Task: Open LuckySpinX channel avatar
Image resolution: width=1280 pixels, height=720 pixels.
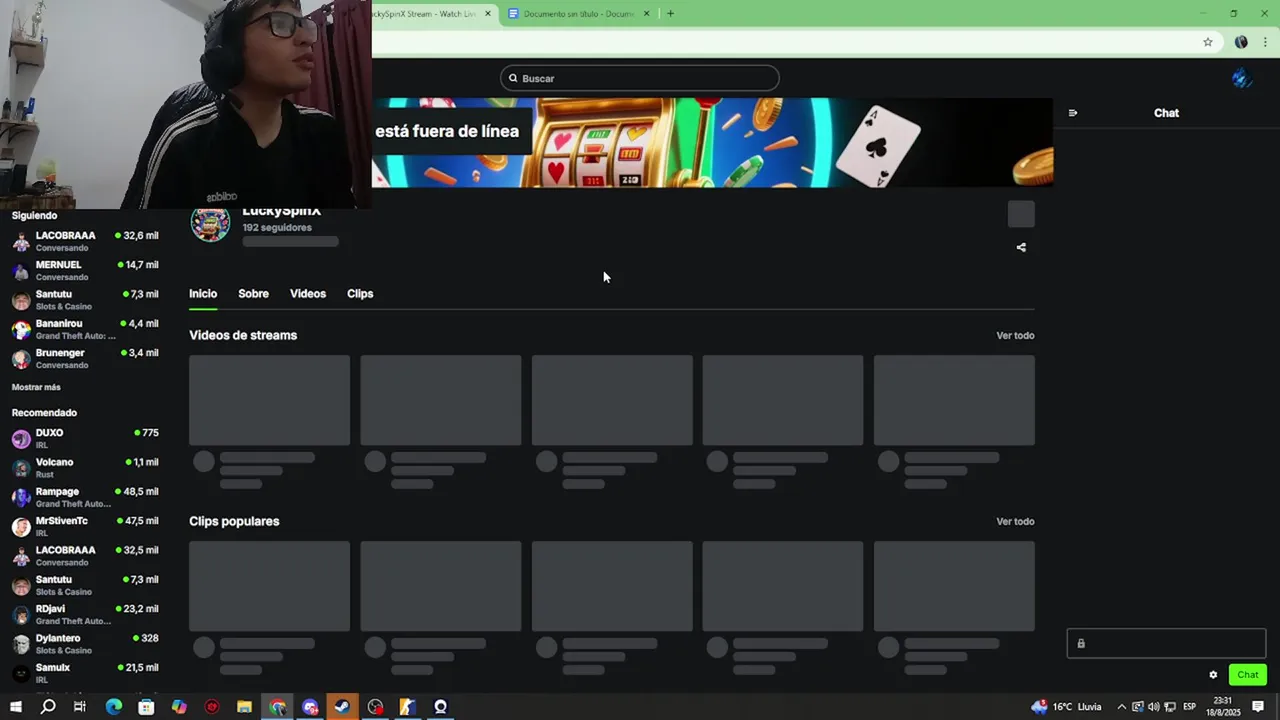Action: coord(210,222)
